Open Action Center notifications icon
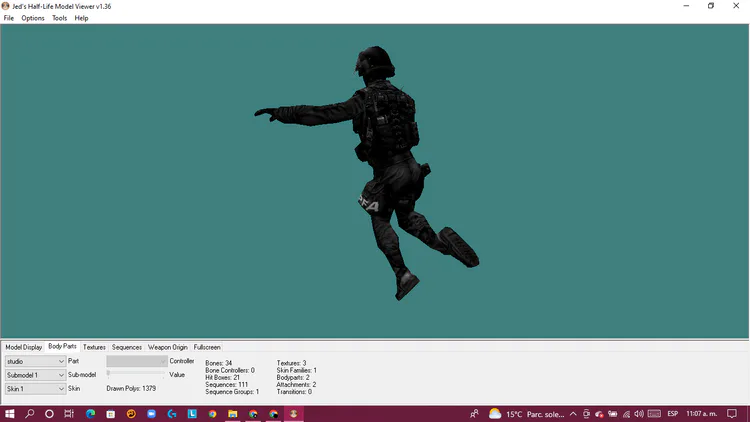This screenshot has height=422, width=750. click(x=732, y=414)
